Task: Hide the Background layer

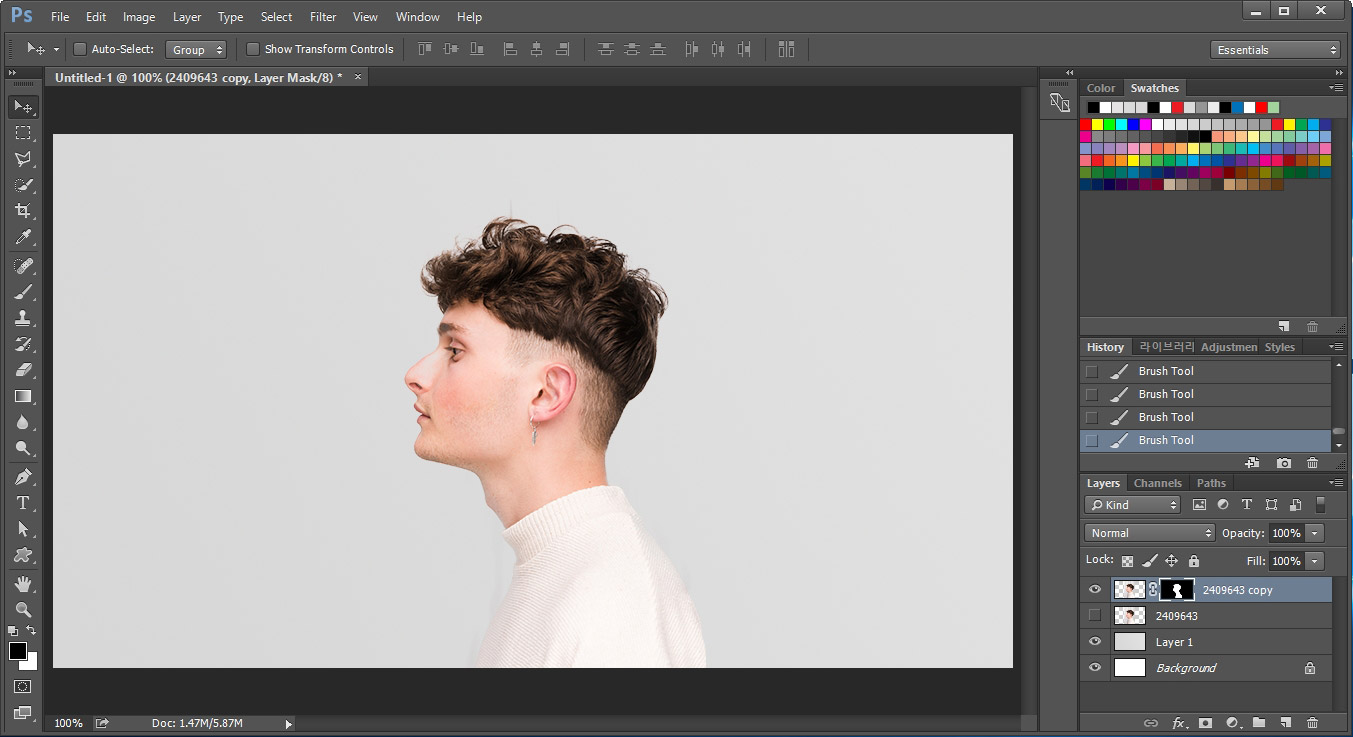Action: pos(1095,668)
